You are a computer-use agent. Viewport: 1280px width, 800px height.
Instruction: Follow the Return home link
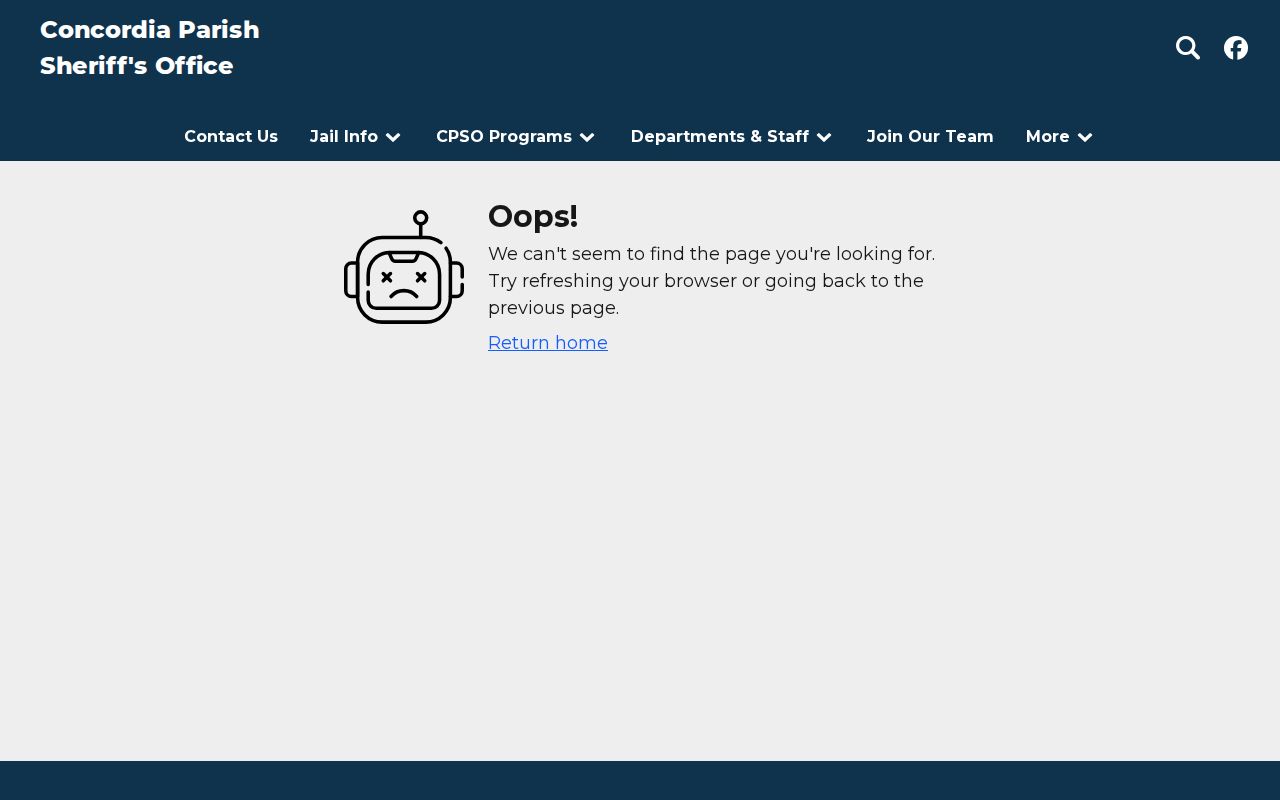tap(548, 343)
